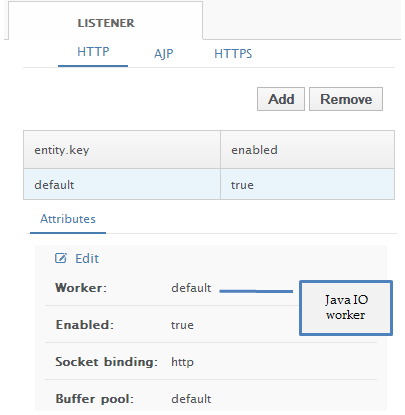Click the Buffer pool default value
Image resolution: width=405 pixels, height=415 pixels.
[191, 399]
